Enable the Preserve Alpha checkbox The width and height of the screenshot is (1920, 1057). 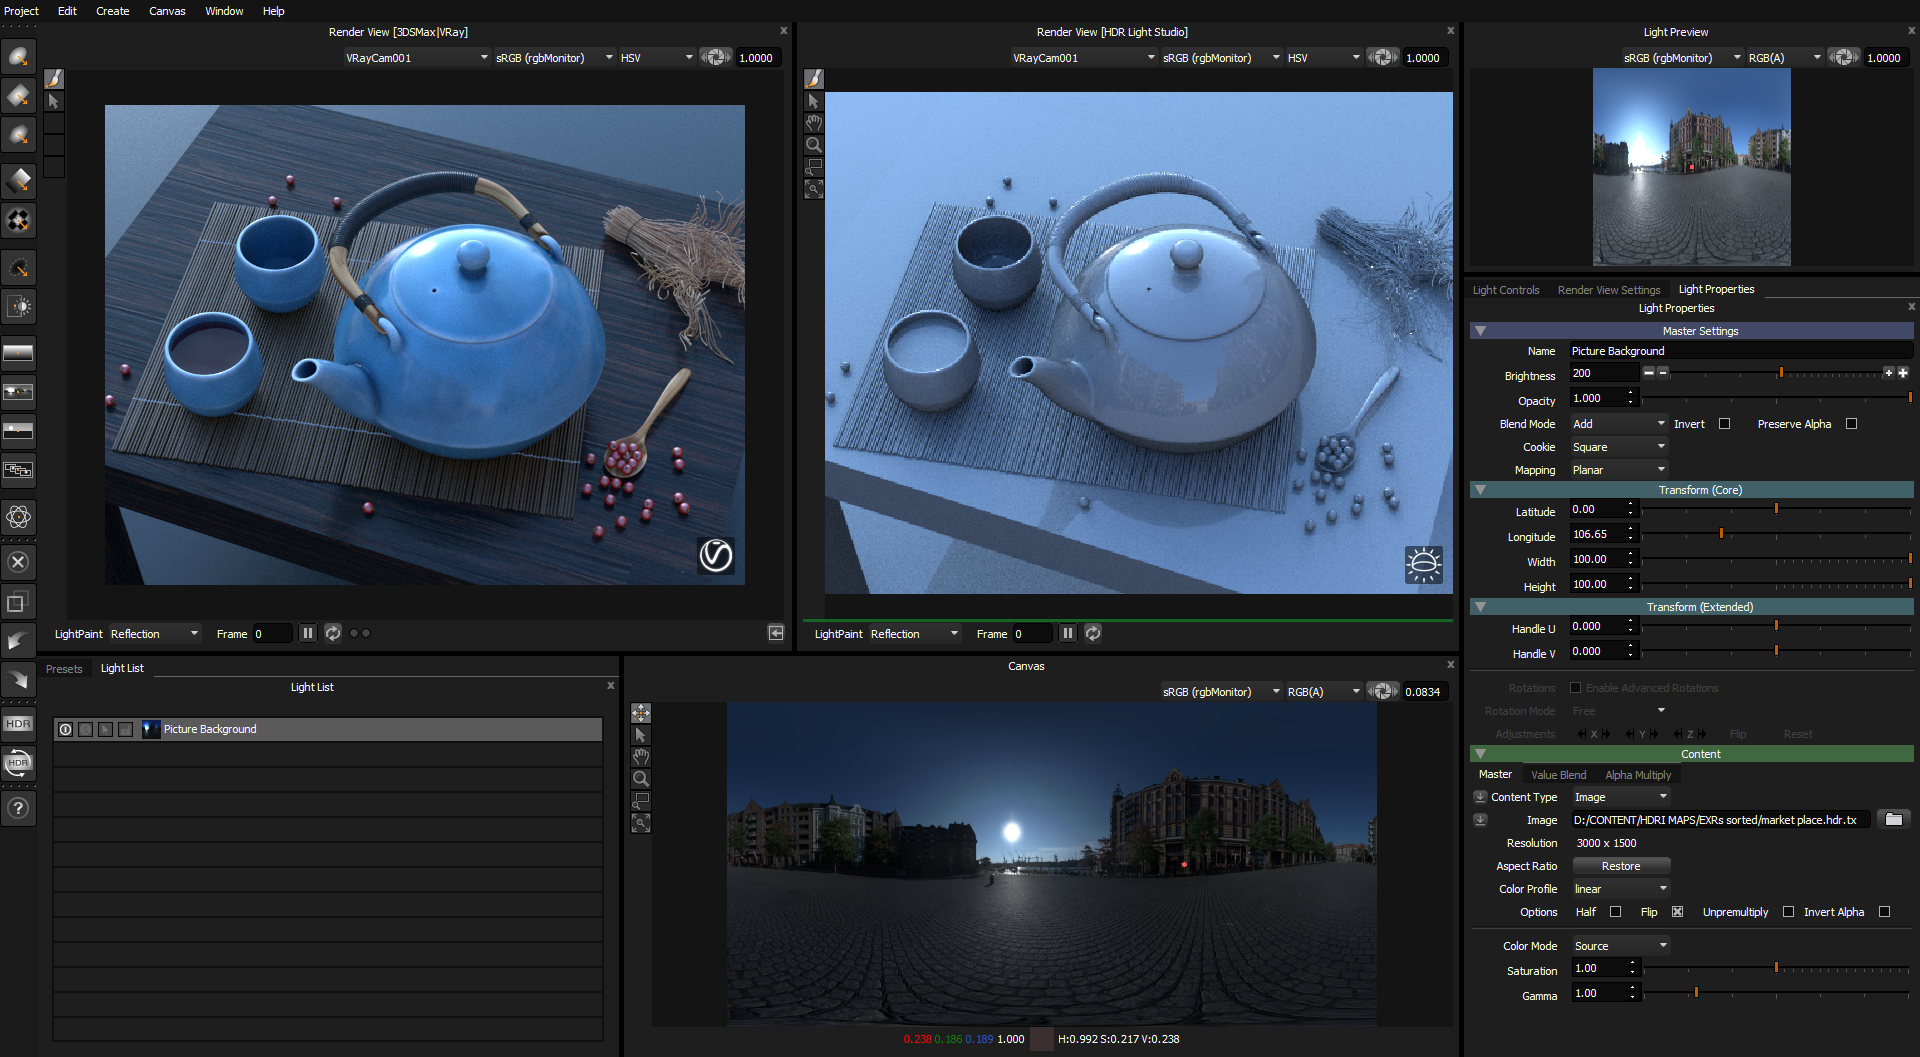point(1851,424)
